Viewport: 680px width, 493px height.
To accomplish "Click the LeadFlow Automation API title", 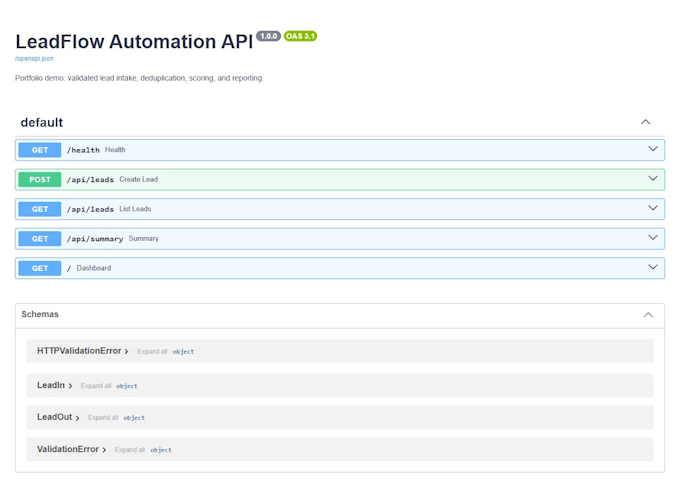I will (134, 42).
